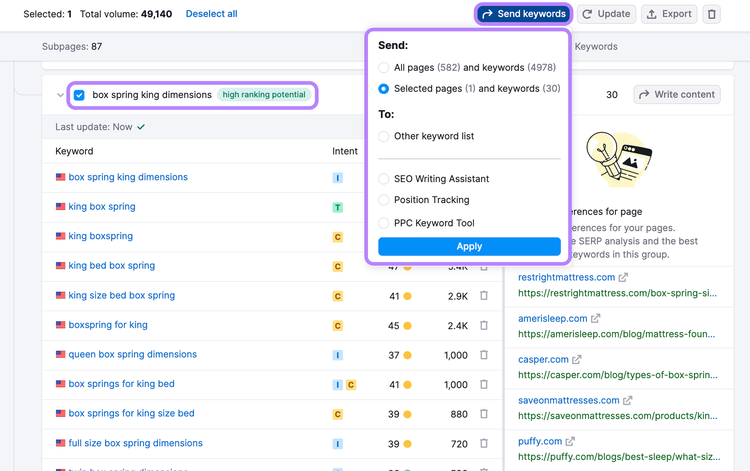Delete the 'boxspring for king' keyword row
This screenshot has height=471, width=750.
[484, 326]
